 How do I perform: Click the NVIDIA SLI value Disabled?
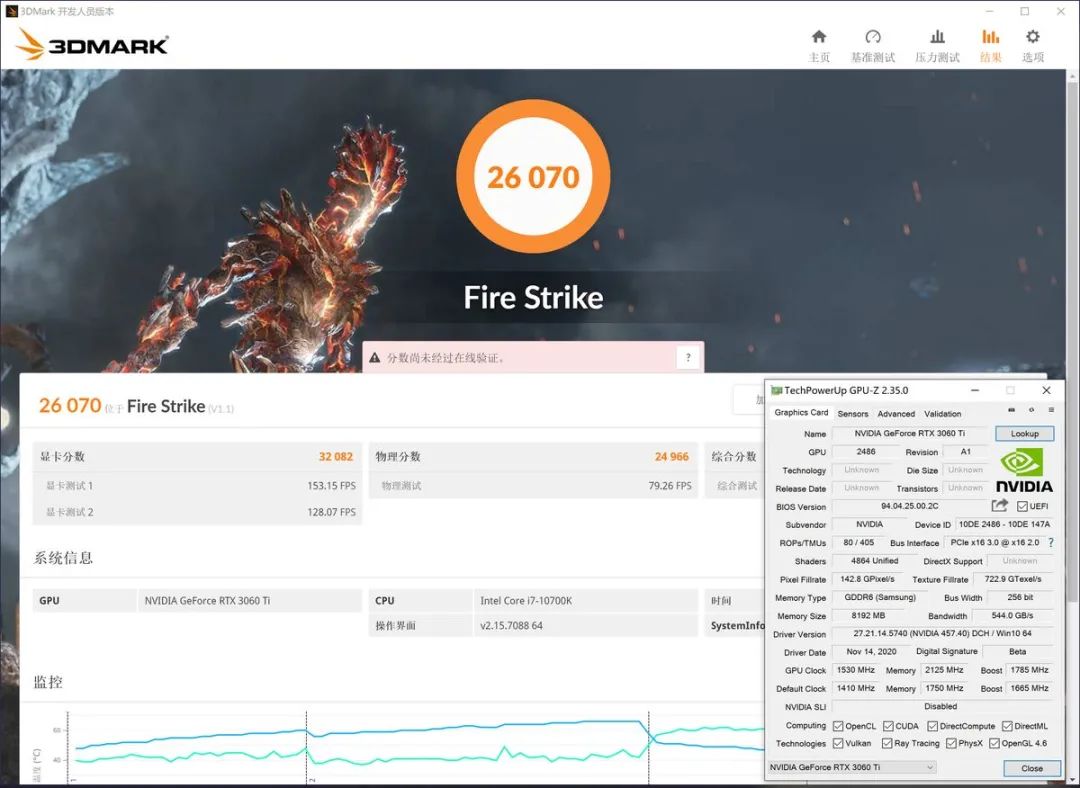[942, 707]
